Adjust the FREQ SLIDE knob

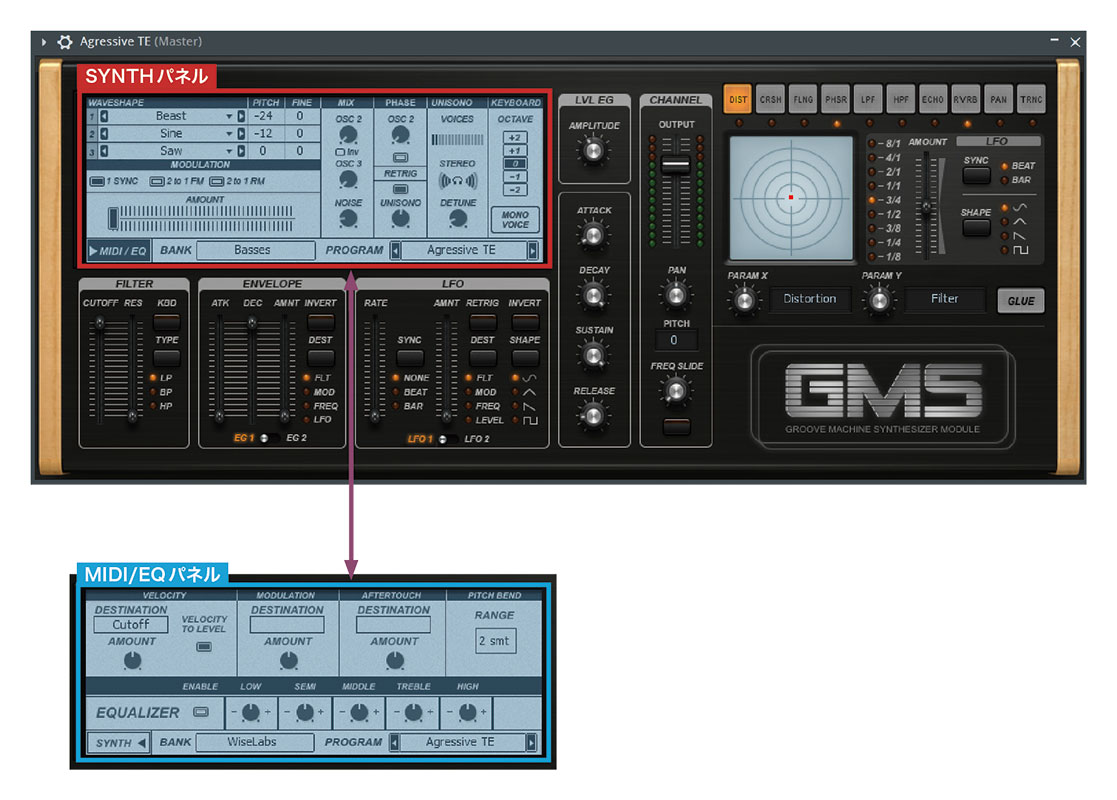[x=675, y=390]
